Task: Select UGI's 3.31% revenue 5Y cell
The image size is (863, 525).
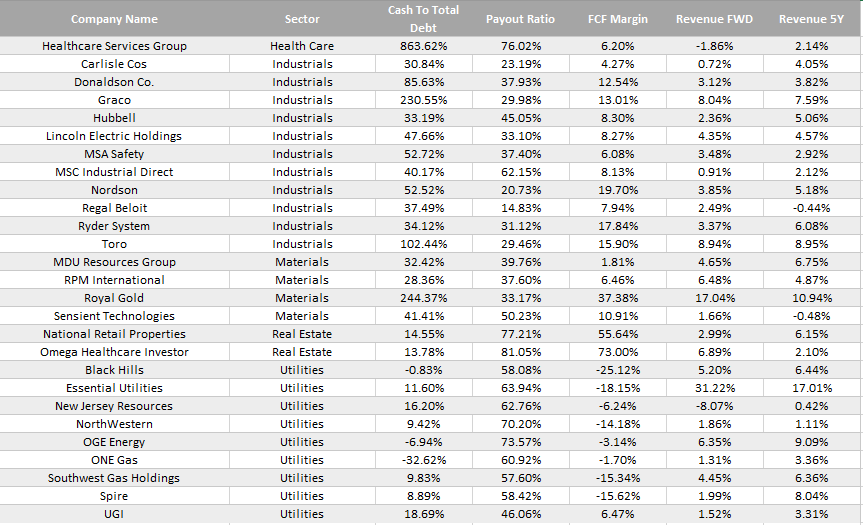Action: click(812, 514)
